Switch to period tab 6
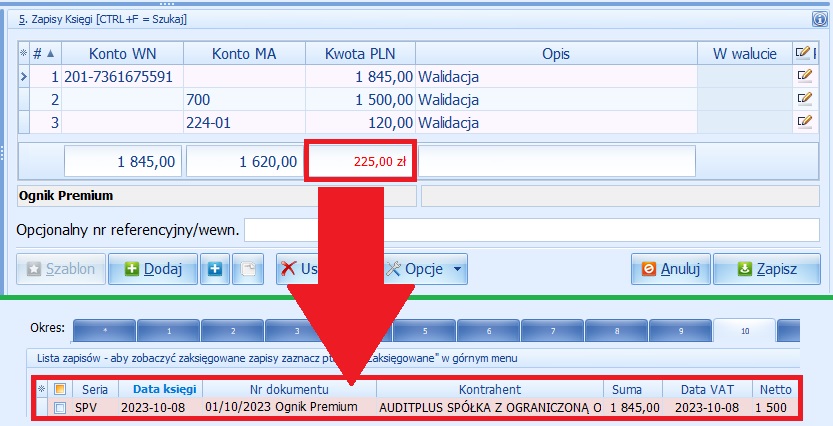The image size is (833, 426). coord(489,330)
